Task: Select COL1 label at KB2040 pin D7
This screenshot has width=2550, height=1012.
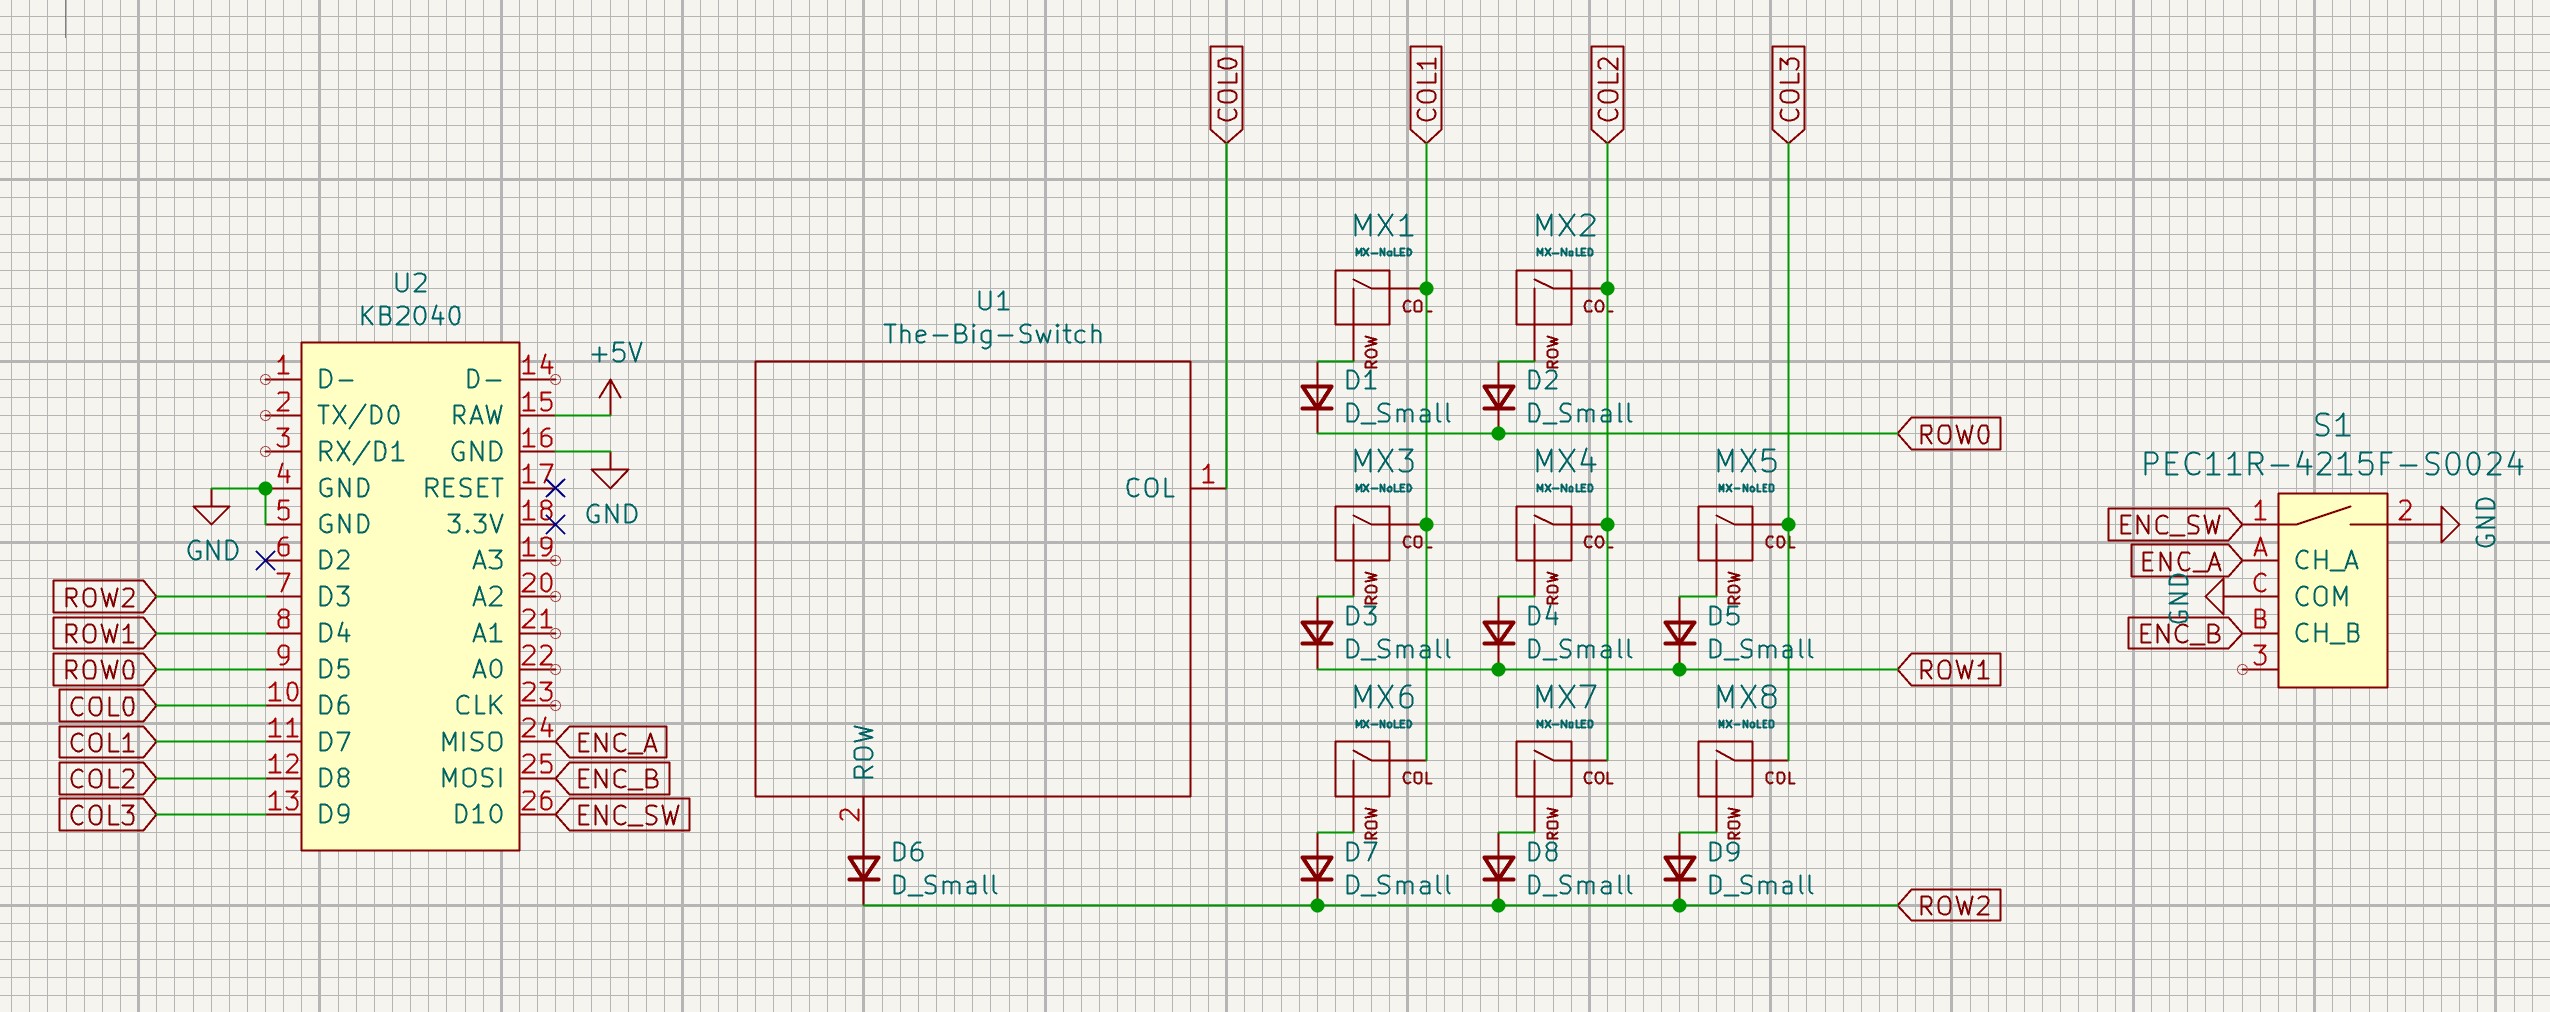Action: coord(108,742)
